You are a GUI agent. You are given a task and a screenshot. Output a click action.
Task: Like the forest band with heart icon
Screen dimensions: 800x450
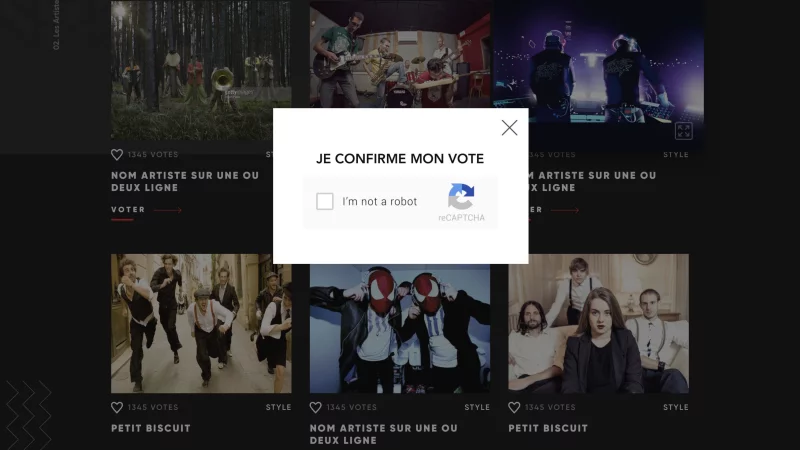click(x=117, y=155)
